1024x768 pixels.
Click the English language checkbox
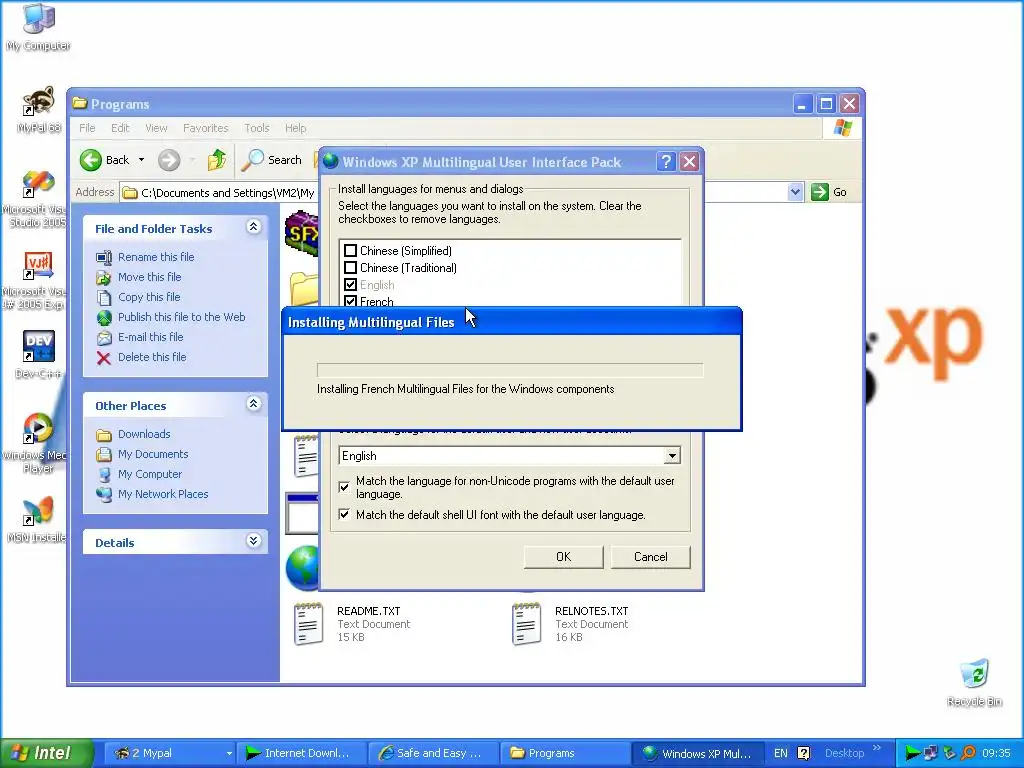coord(351,285)
